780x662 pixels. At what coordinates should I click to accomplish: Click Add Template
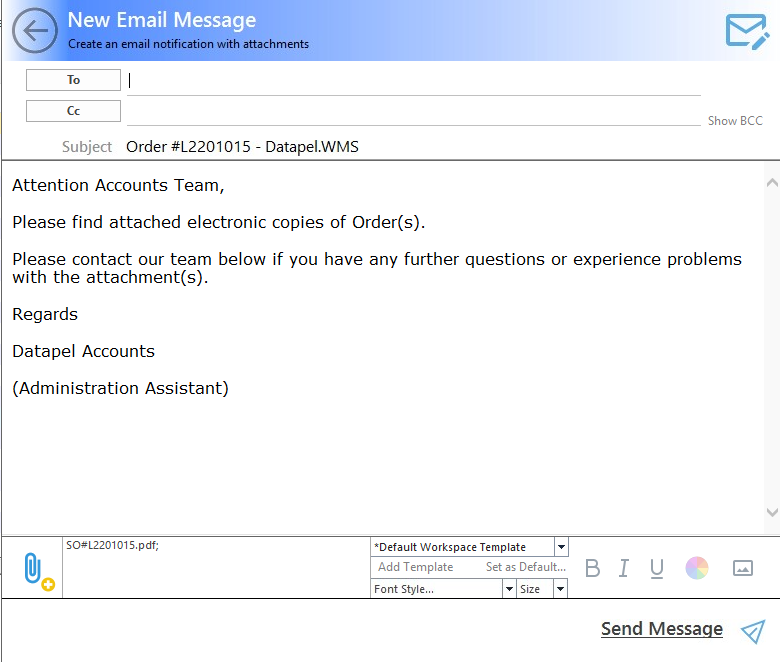click(x=415, y=567)
